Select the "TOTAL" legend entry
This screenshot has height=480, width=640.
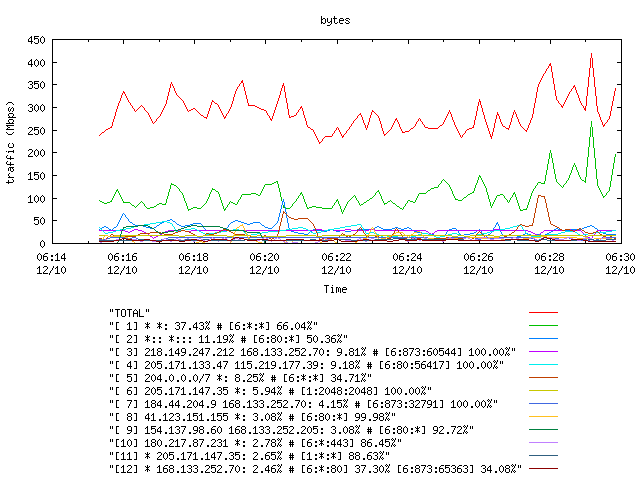129,313
